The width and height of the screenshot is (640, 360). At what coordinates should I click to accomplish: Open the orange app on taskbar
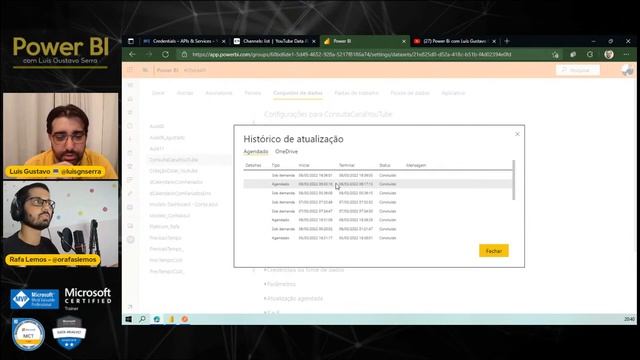tap(185, 319)
